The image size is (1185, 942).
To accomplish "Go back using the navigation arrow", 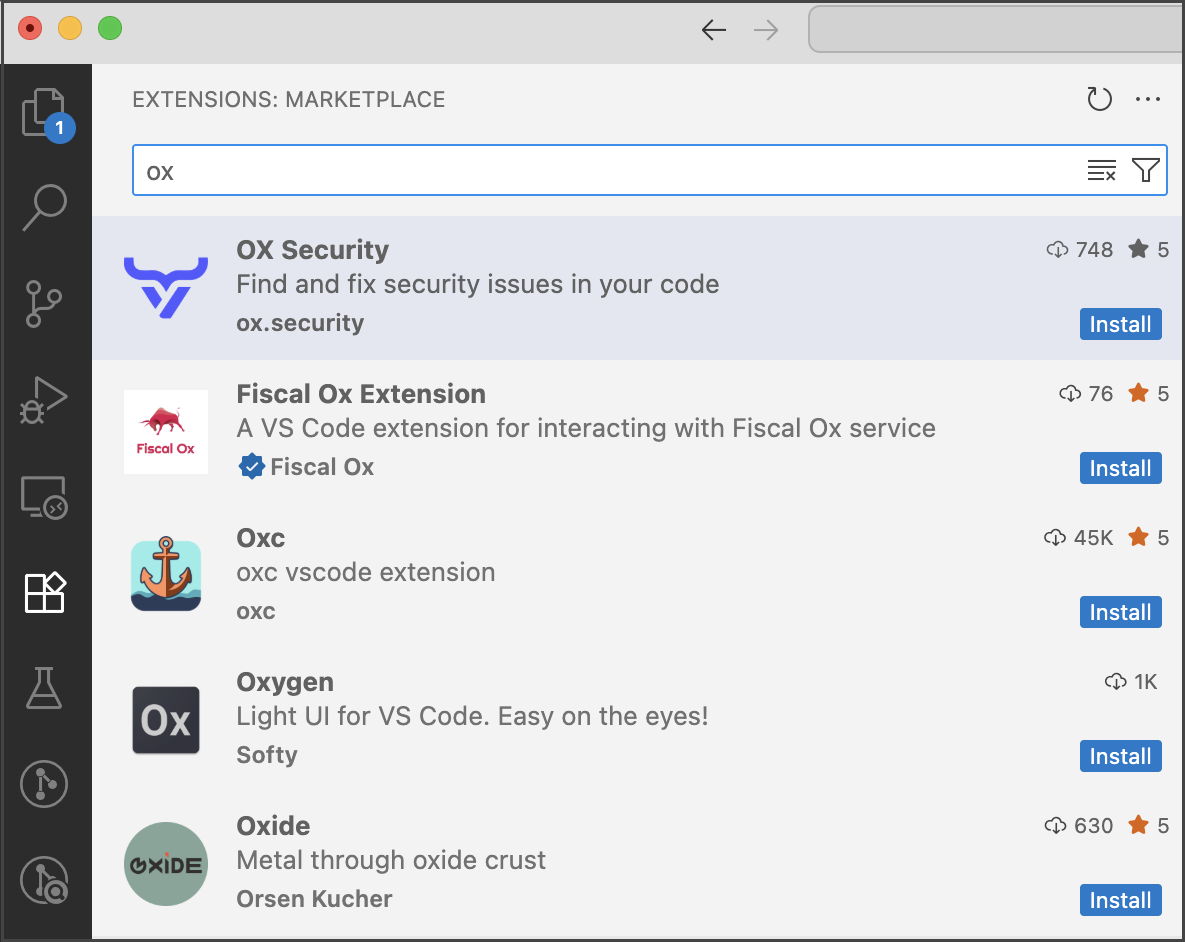I will (713, 30).
